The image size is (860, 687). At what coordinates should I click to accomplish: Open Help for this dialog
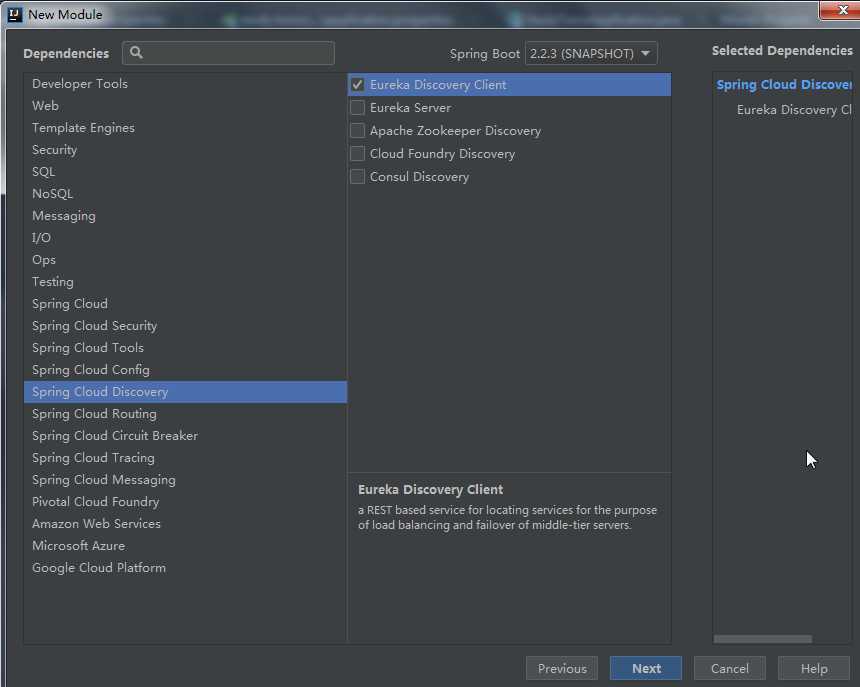click(x=814, y=668)
